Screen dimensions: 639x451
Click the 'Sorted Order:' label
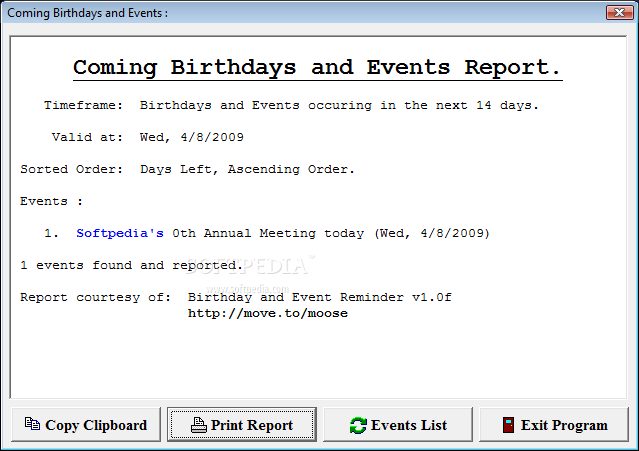click(x=71, y=169)
